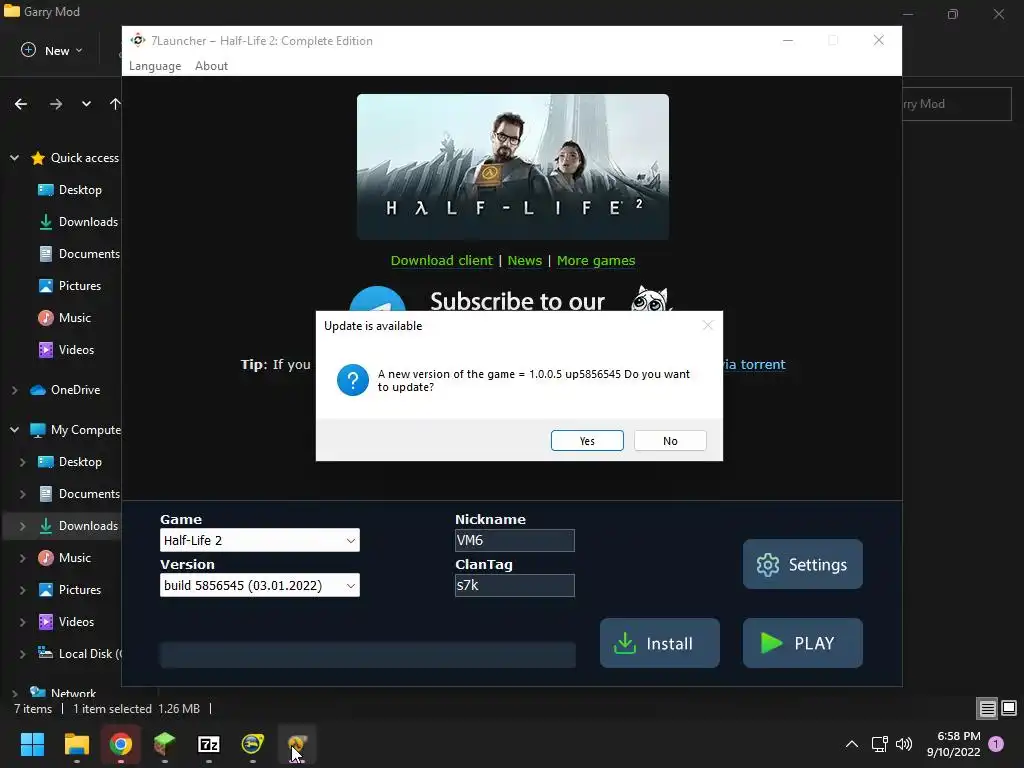
Task: Click the 7Launcher title bar logo icon
Action: (x=137, y=40)
